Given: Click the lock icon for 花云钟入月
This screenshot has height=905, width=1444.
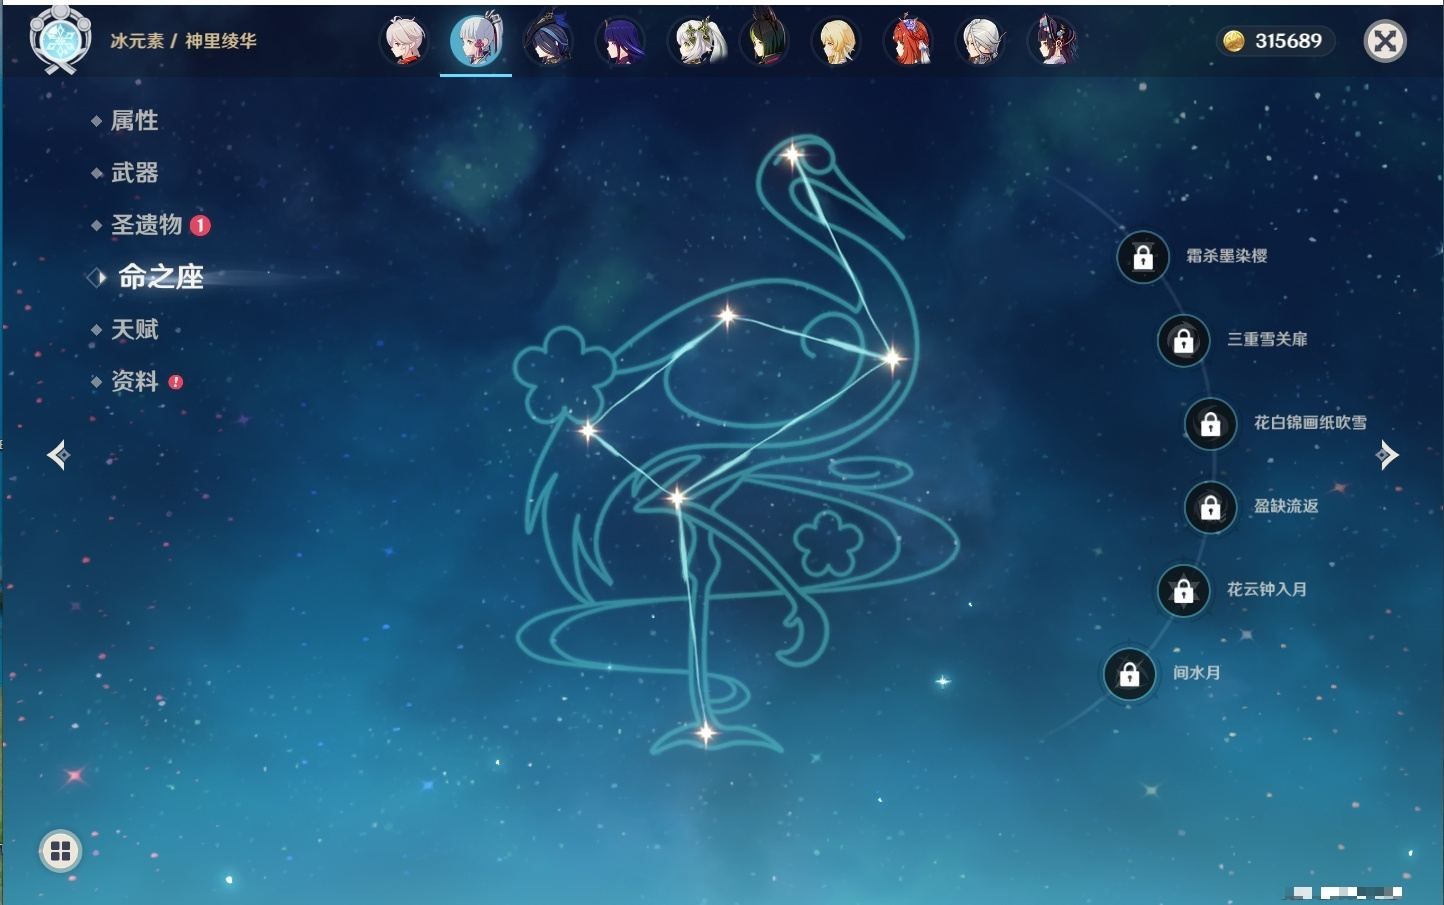Looking at the screenshot, I should click(1183, 590).
